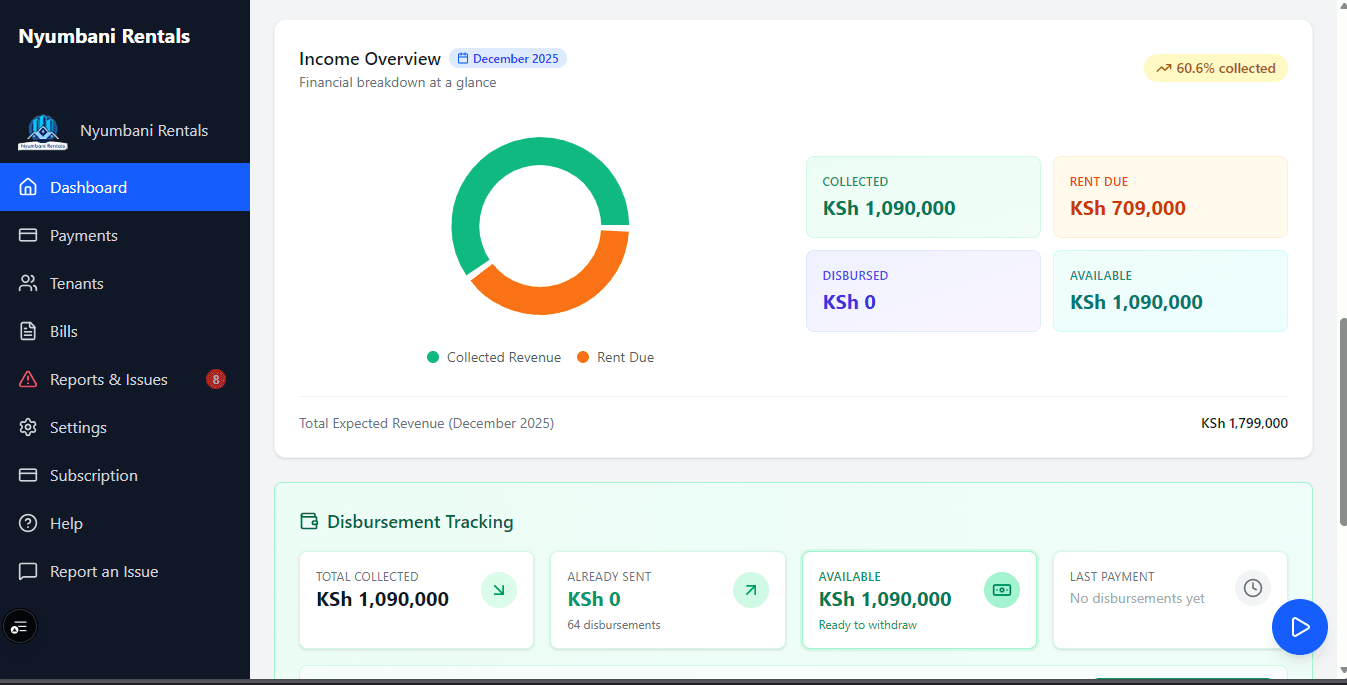
Task: Click the upward arrow icon on Already Sent
Action: pos(750,590)
